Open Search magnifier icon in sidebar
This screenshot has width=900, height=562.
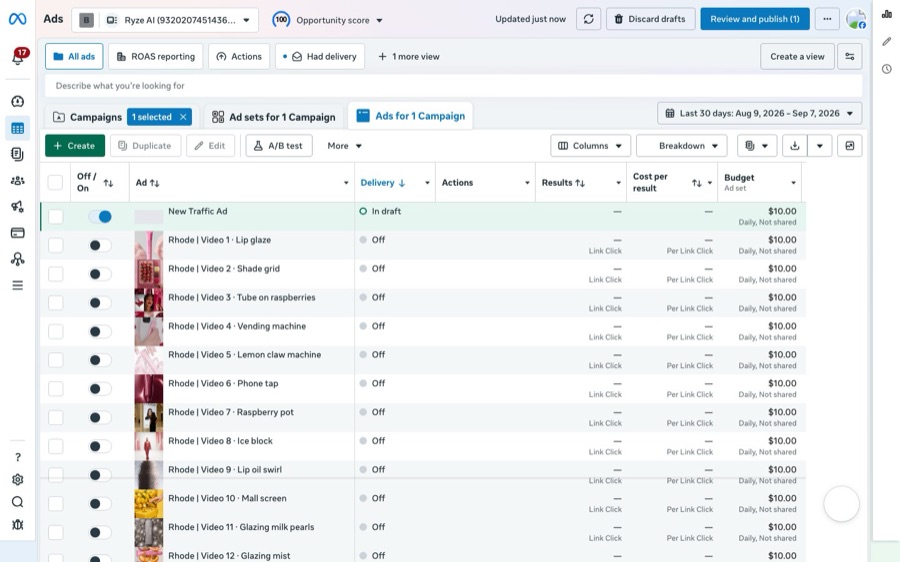[18, 502]
